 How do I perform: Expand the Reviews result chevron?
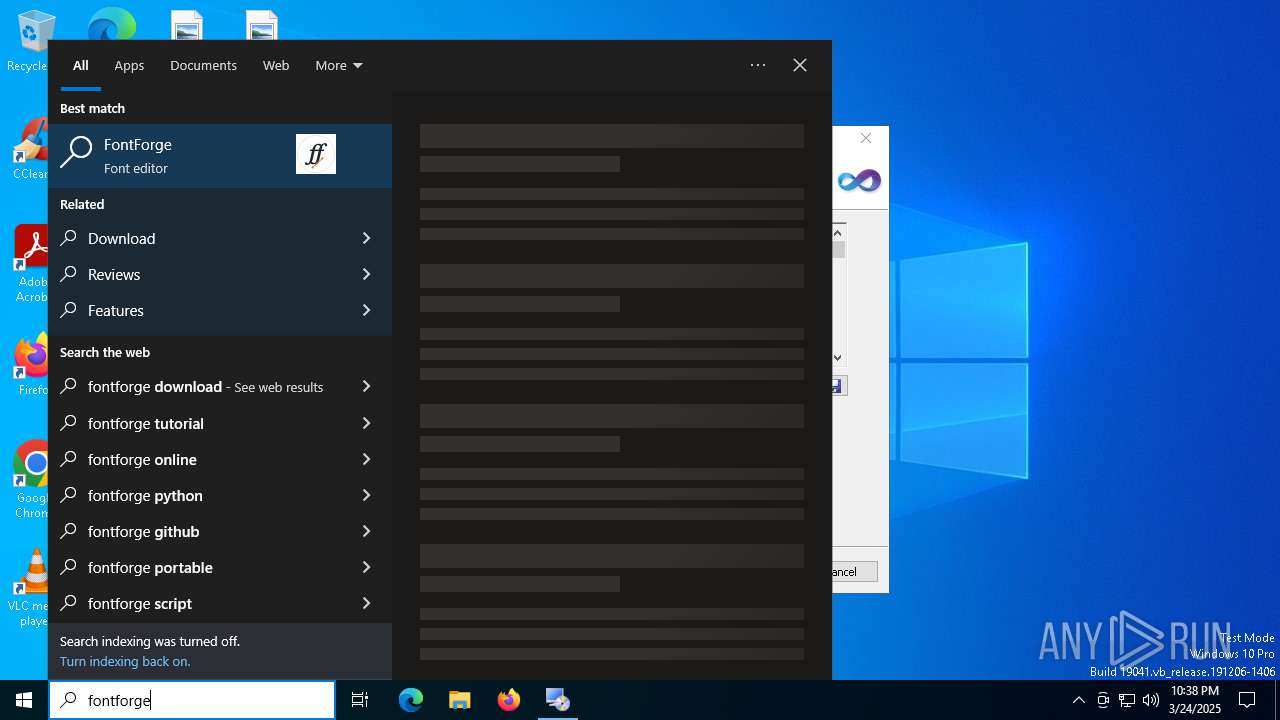pyautogui.click(x=366, y=274)
